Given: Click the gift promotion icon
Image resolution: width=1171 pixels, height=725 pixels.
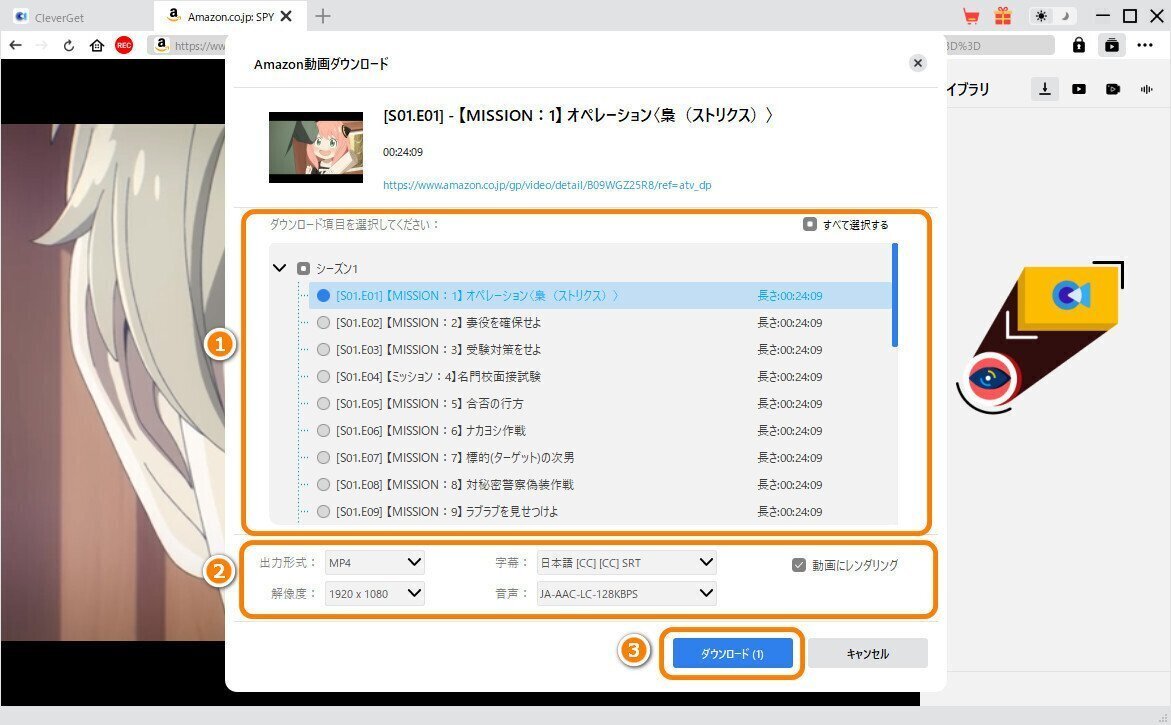Looking at the screenshot, I should 1001,15.
